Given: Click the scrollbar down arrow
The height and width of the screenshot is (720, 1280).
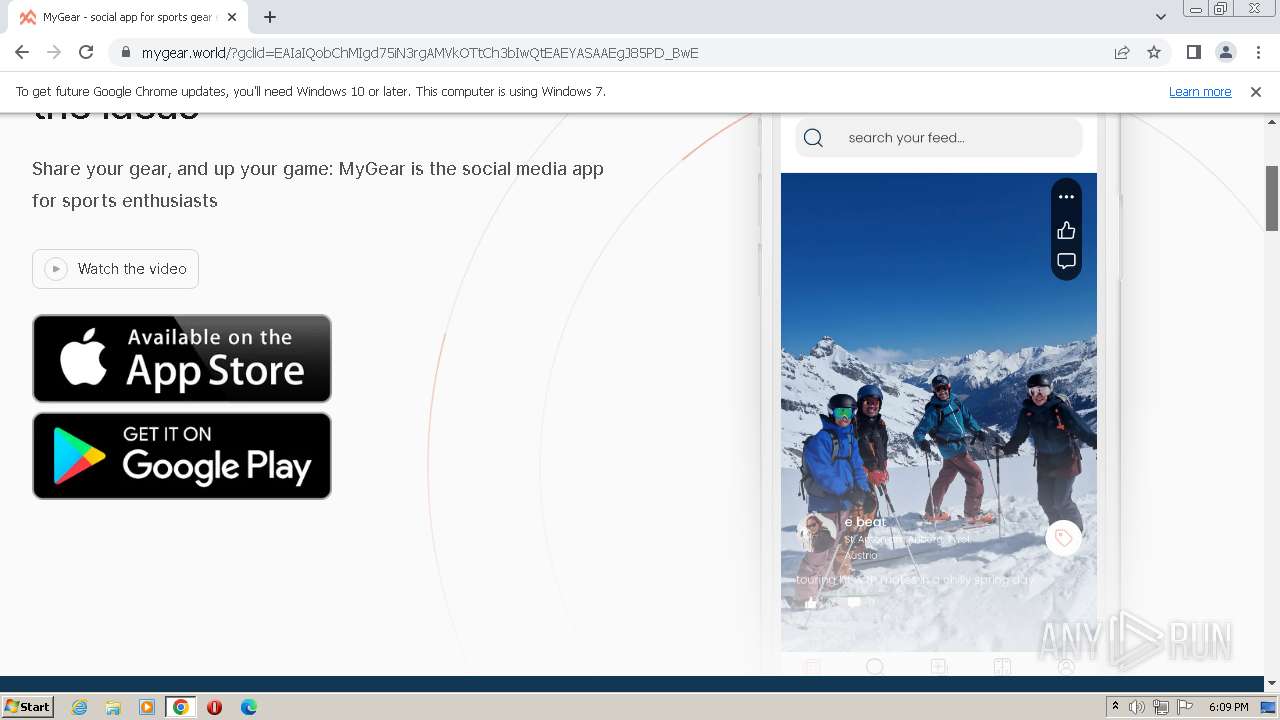Looking at the screenshot, I should (1272, 684).
